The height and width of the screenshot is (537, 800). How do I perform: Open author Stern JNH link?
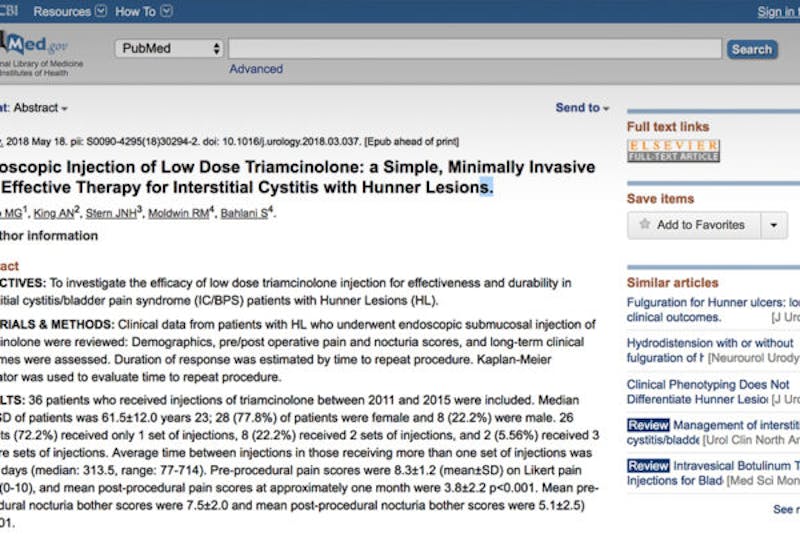pyautogui.click(x=113, y=213)
